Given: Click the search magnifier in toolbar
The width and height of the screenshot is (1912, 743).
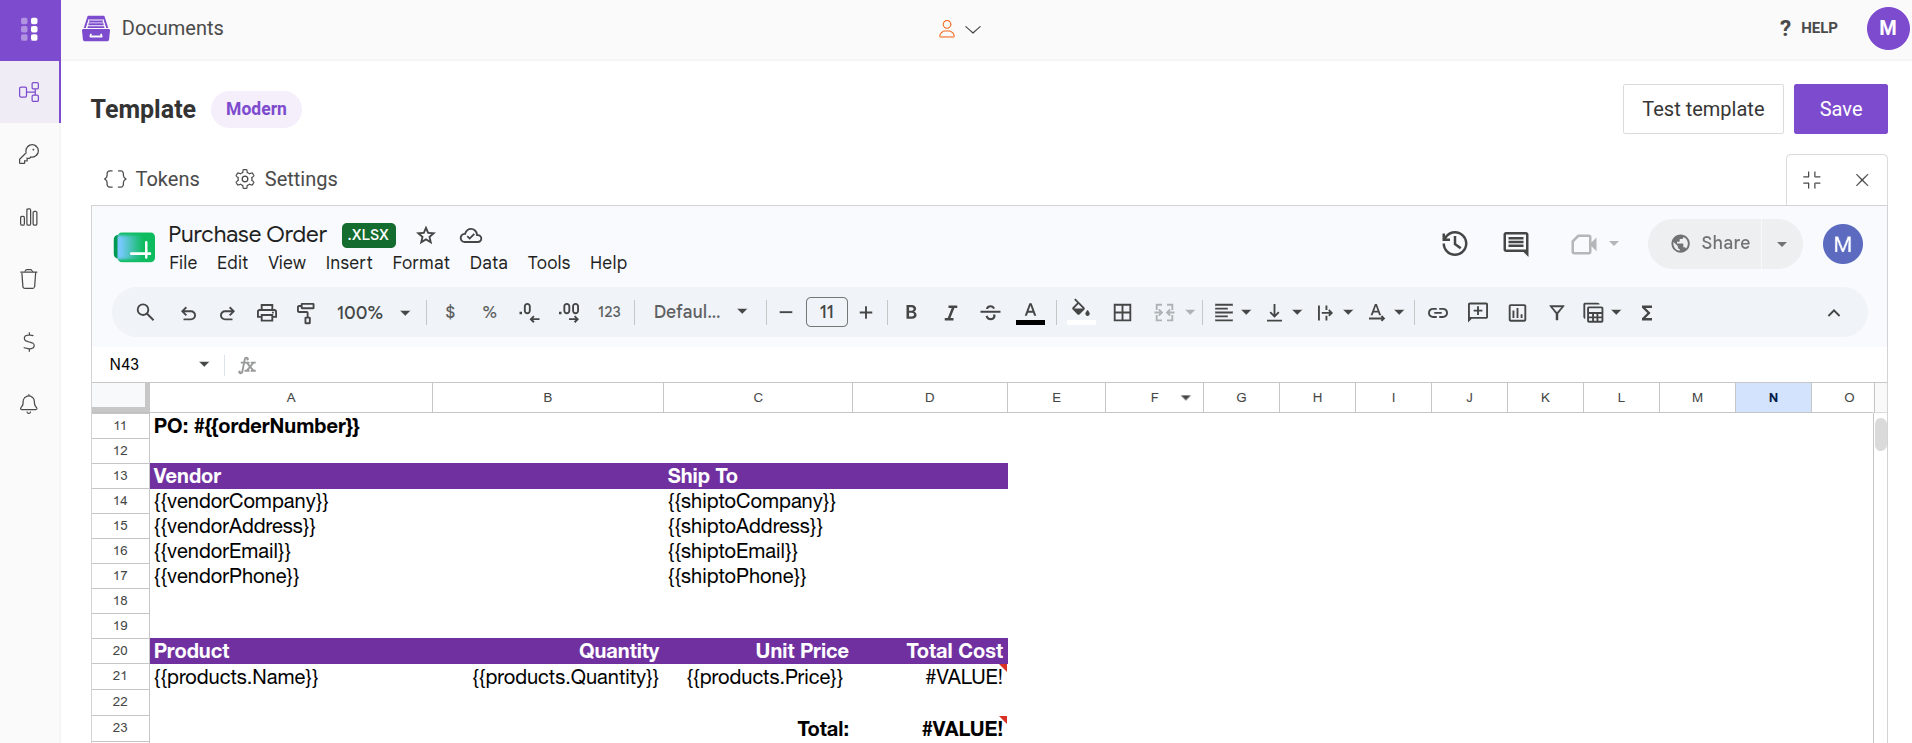Looking at the screenshot, I should tap(145, 312).
